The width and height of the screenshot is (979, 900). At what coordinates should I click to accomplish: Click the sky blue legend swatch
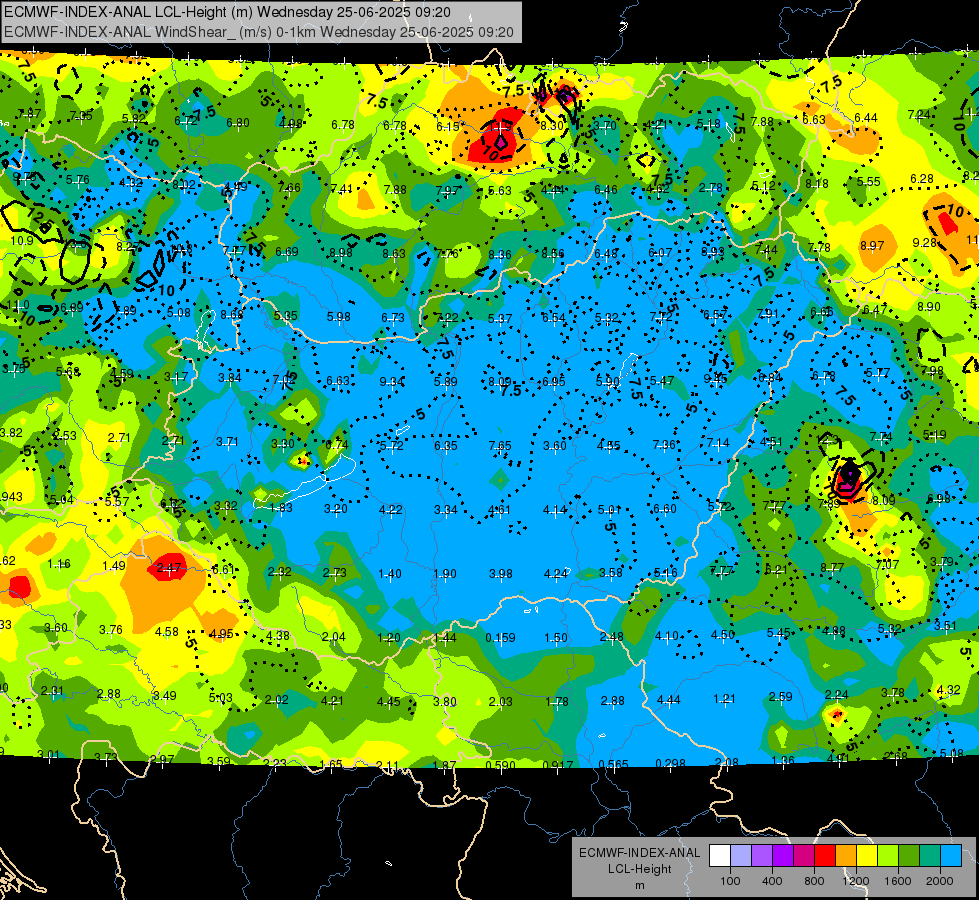pyautogui.click(x=952, y=856)
